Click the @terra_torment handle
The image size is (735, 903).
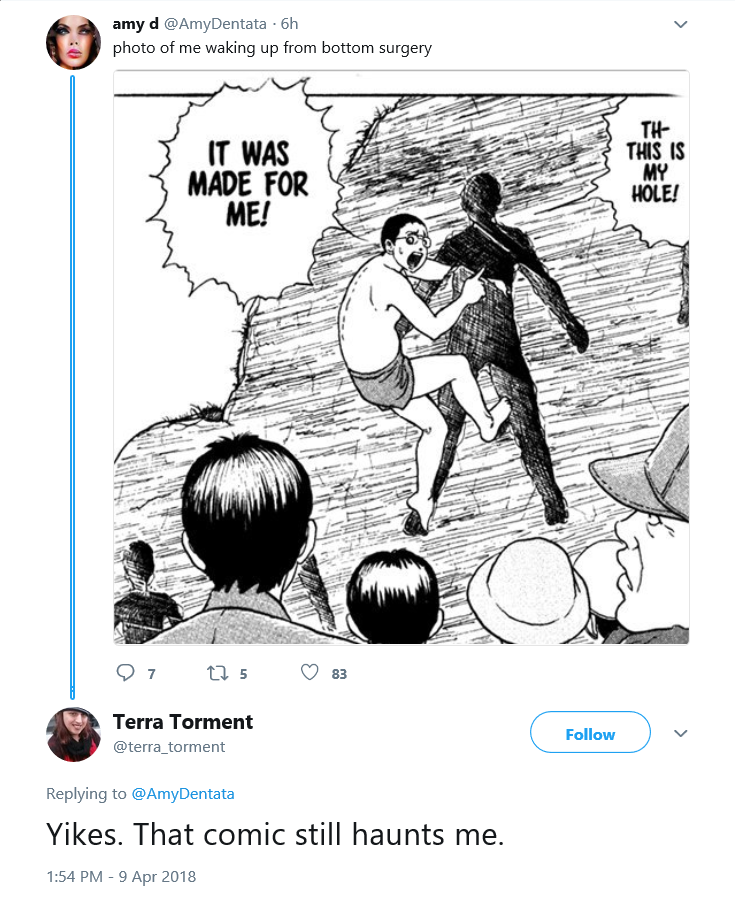169,747
